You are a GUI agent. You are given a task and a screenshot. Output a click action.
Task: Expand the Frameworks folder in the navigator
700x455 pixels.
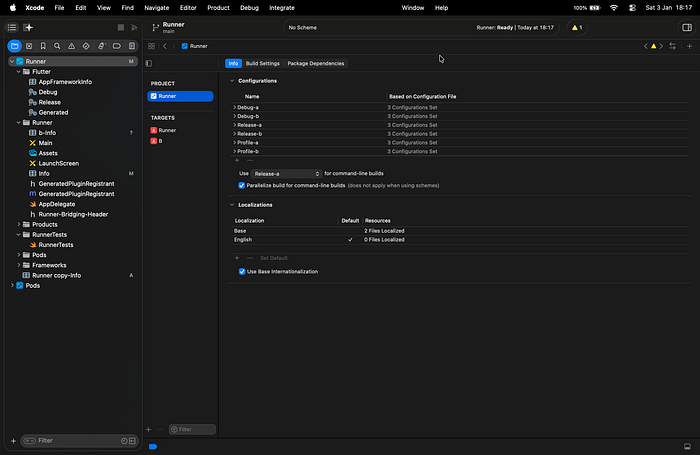[19, 265]
